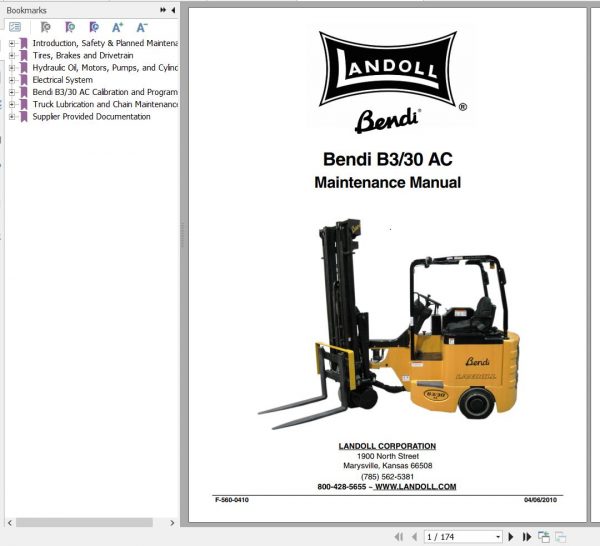Viewport: 600px width, 546px height.
Task: Jump to the last page
Action: pyautogui.click(x=527, y=537)
